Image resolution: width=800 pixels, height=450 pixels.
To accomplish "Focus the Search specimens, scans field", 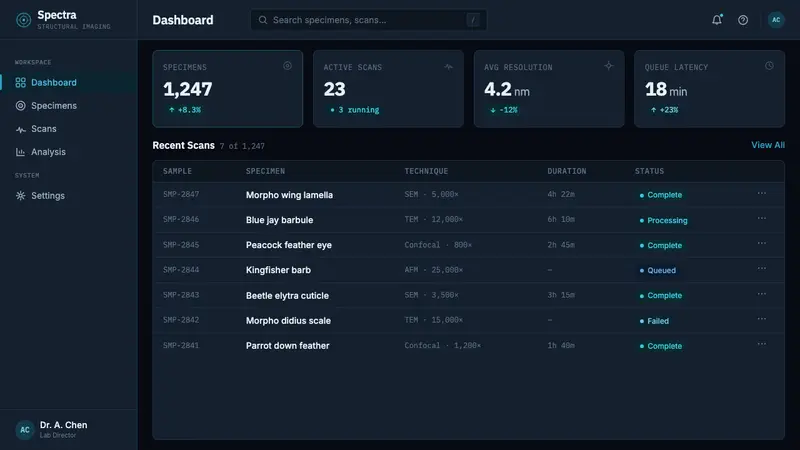I will pos(368,20).
